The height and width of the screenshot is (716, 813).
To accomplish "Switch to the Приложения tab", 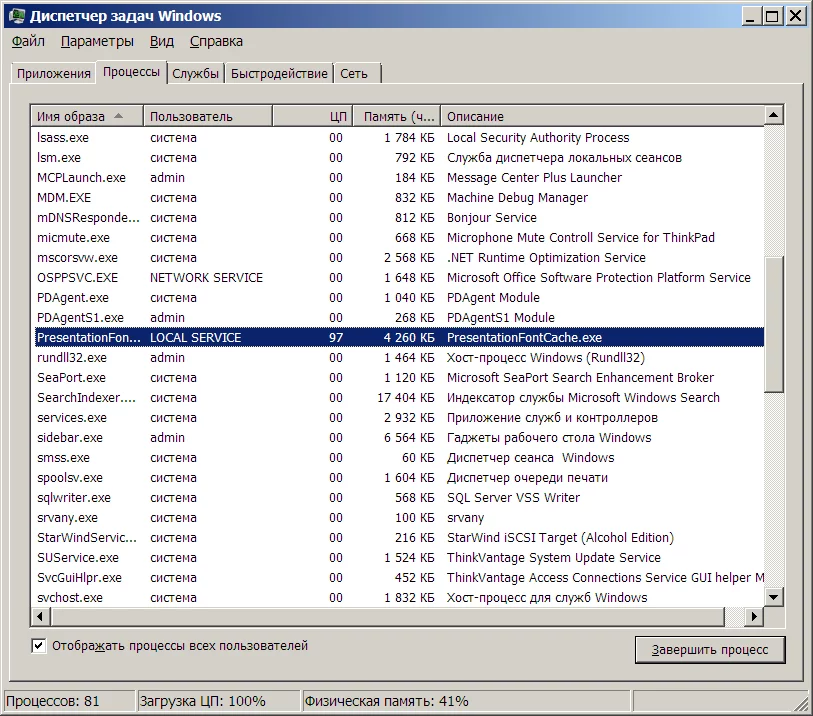I will [53, 74].
